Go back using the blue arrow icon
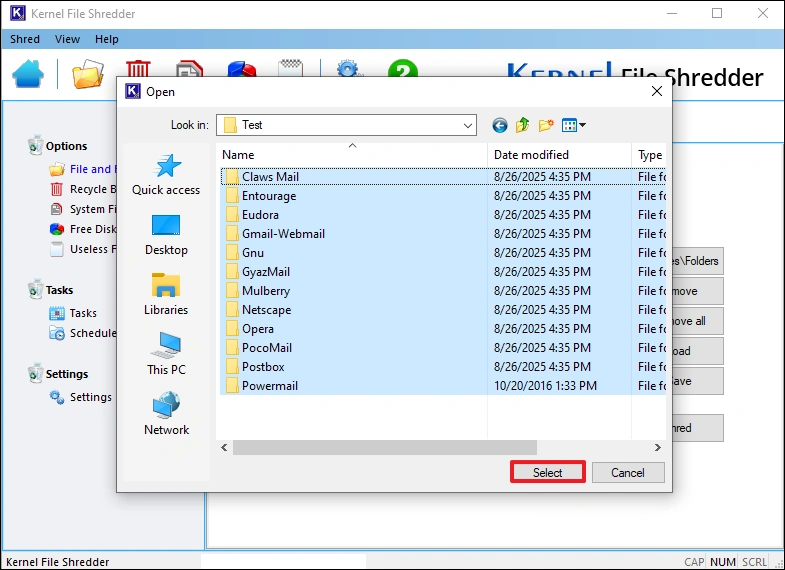785x570 pixels. (500, 125)
